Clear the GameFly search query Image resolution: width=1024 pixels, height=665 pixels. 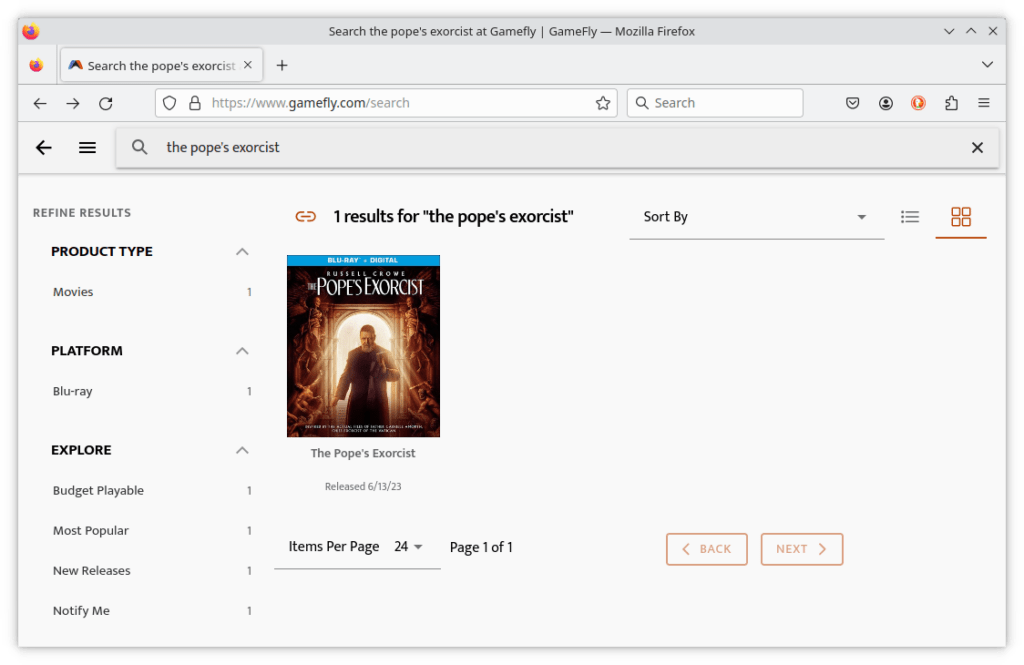[x=977, y=148]
